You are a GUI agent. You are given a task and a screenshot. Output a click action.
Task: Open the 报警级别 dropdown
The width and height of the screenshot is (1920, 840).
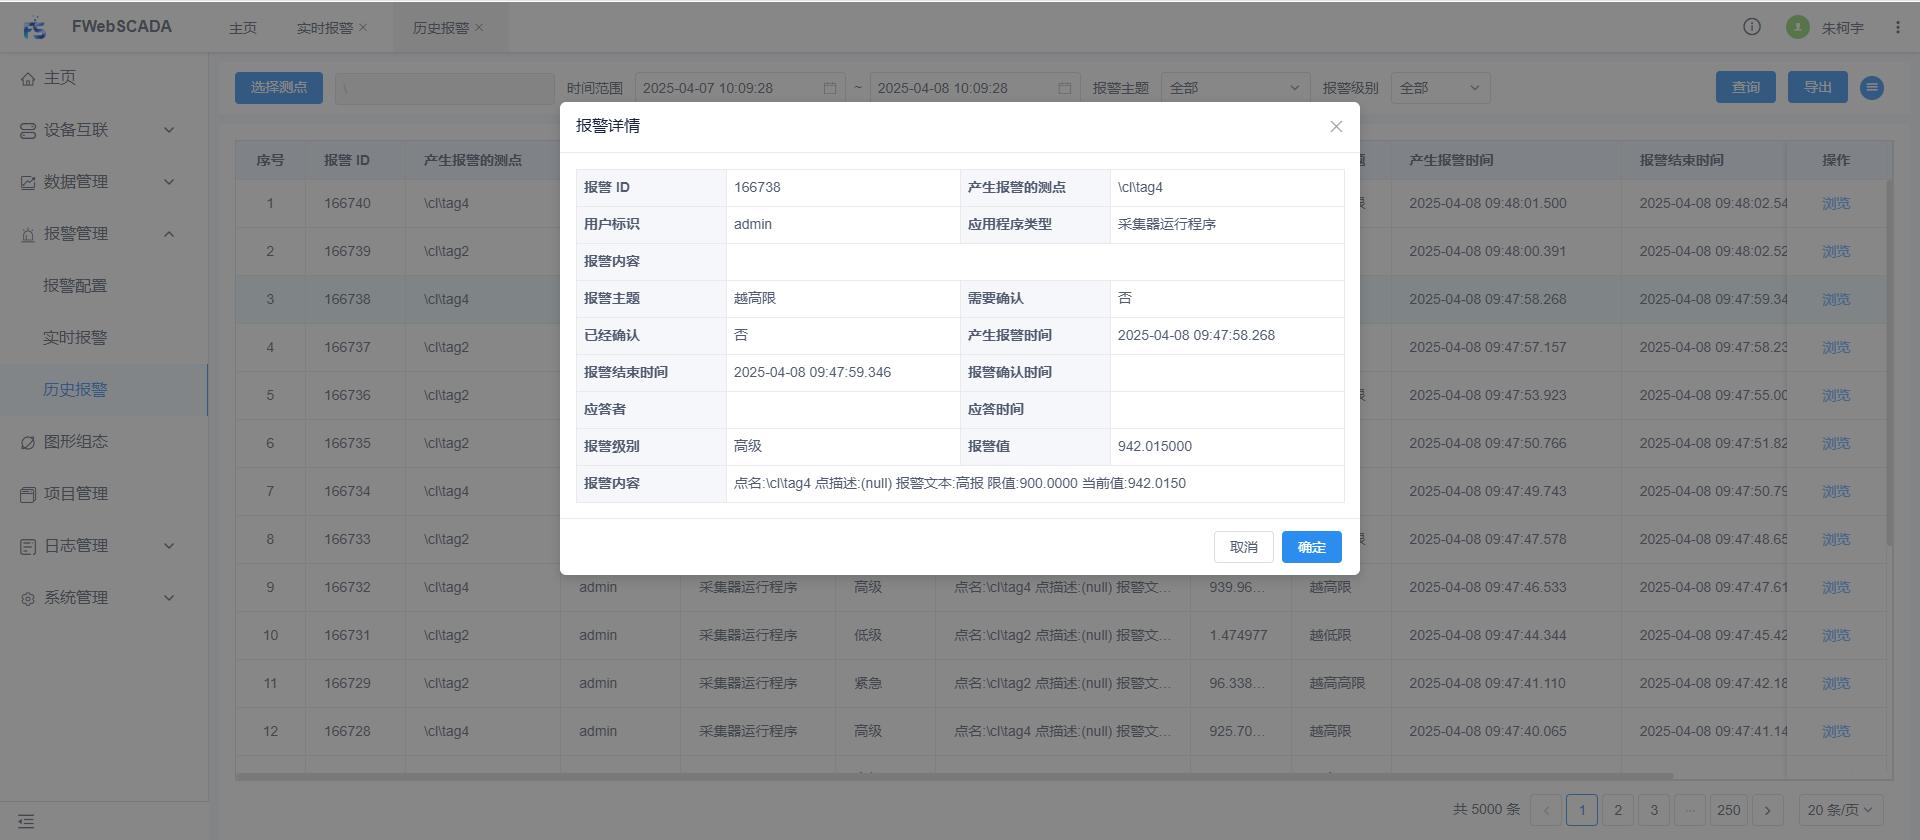(x=1440, y=88)
